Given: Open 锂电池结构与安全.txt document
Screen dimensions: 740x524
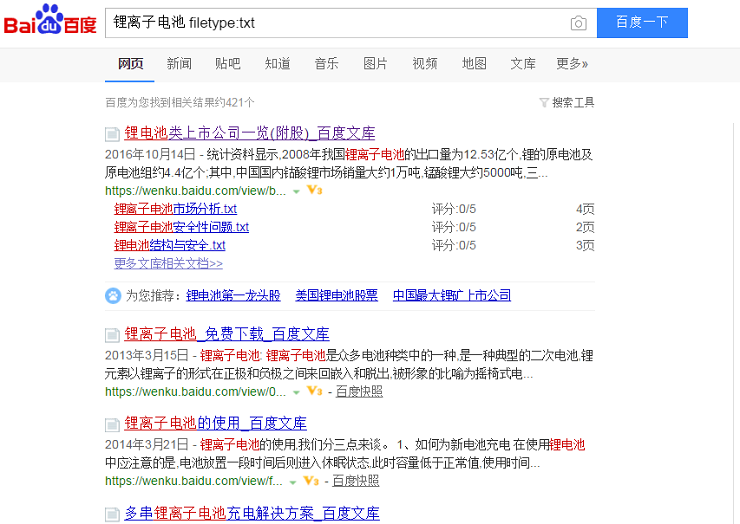Looking at the screenshot, I should tap(169, 245).
